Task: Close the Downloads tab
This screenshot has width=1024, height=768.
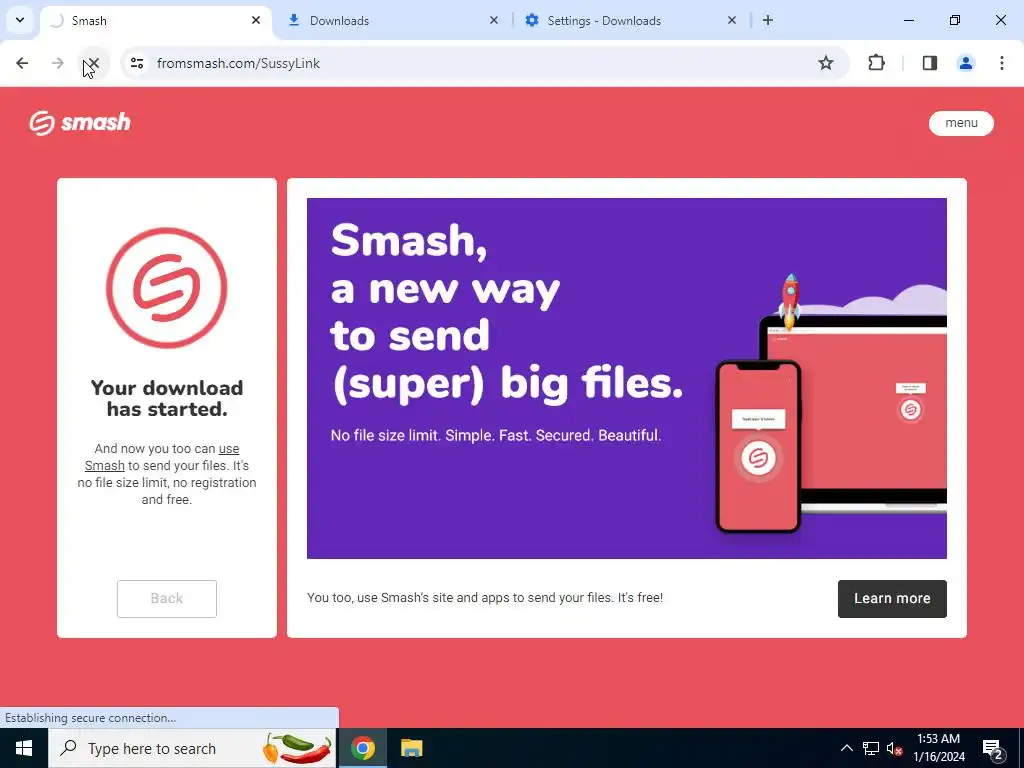Action: pyautogui.click(x=494, y=20)
